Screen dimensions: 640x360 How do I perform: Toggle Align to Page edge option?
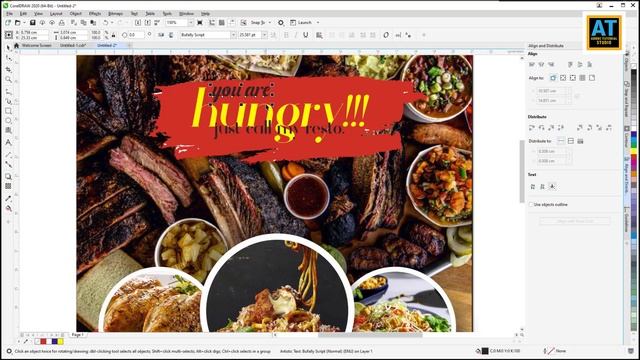(x=563, y=78)
